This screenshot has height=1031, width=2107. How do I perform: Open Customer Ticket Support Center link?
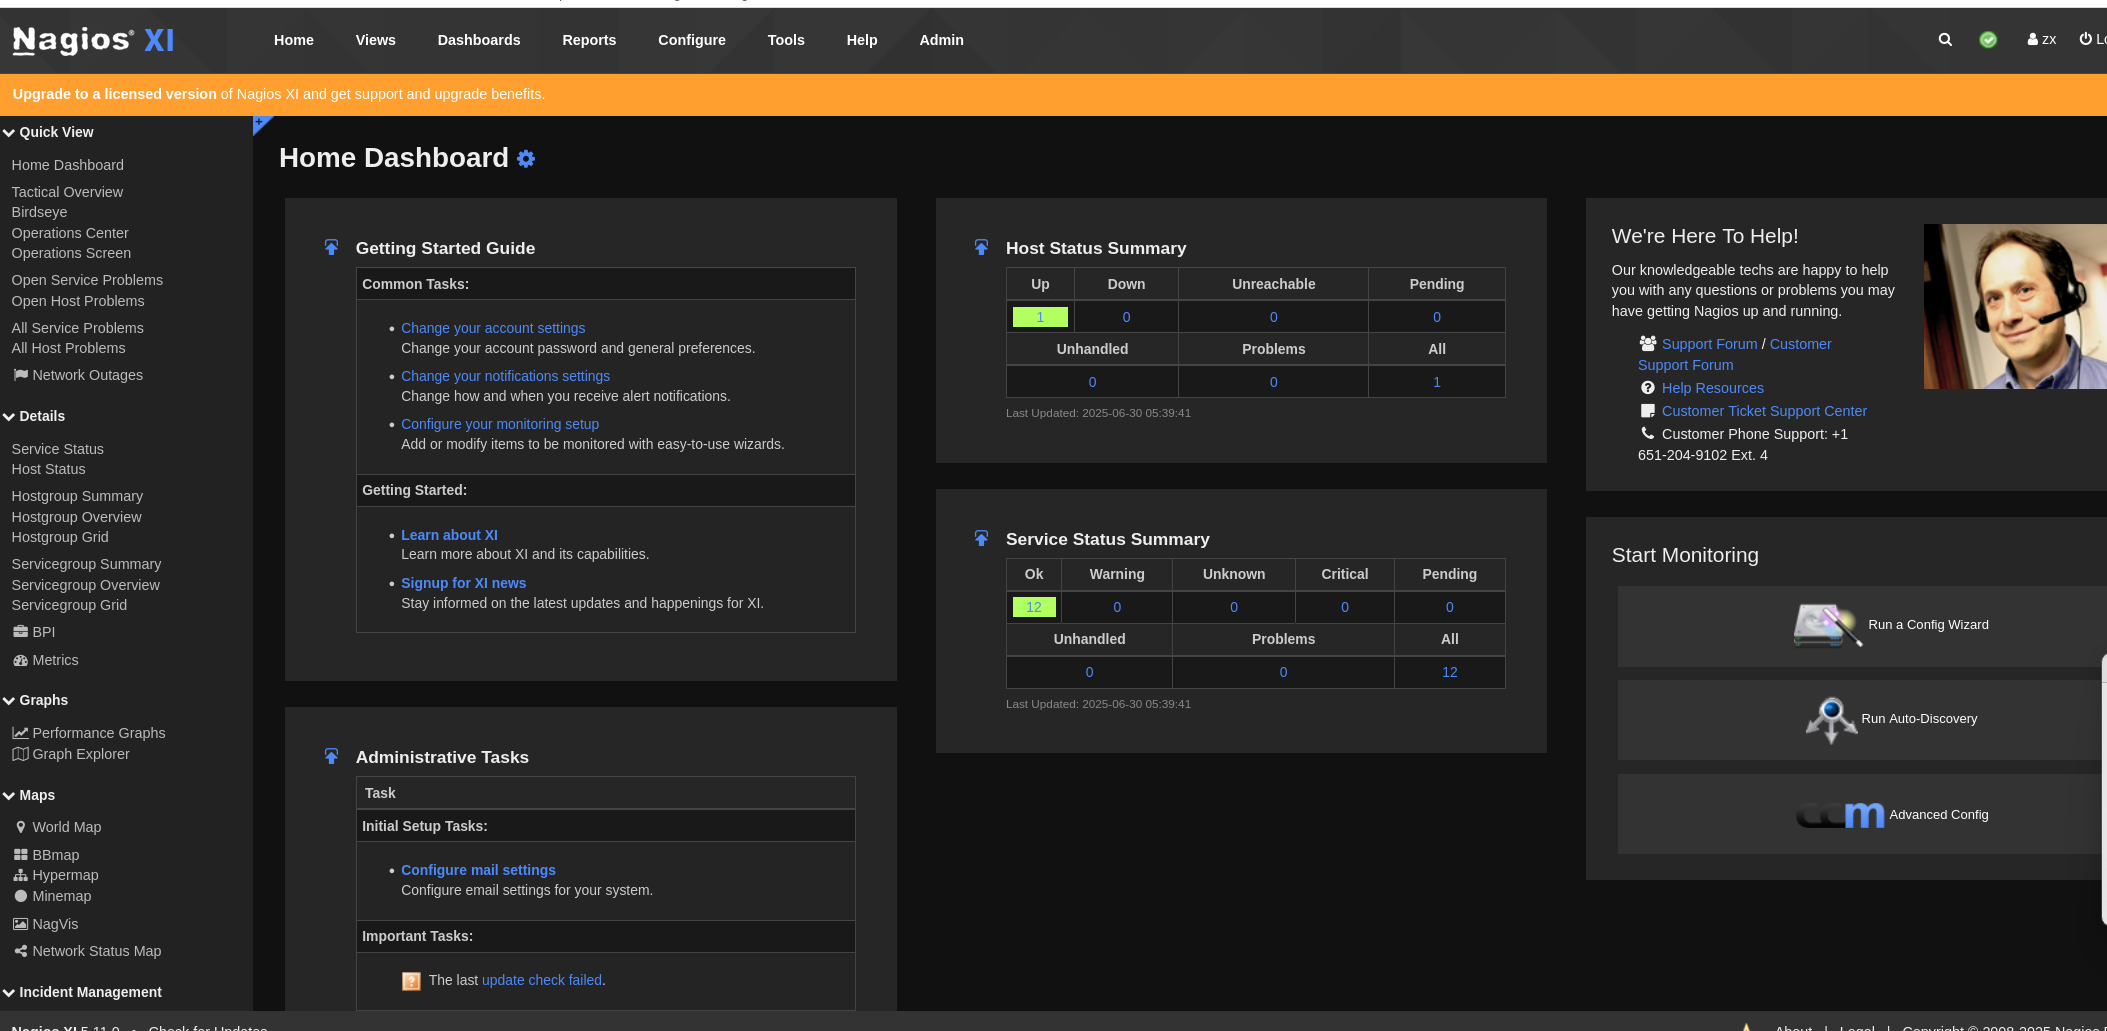coord(1764,411)
